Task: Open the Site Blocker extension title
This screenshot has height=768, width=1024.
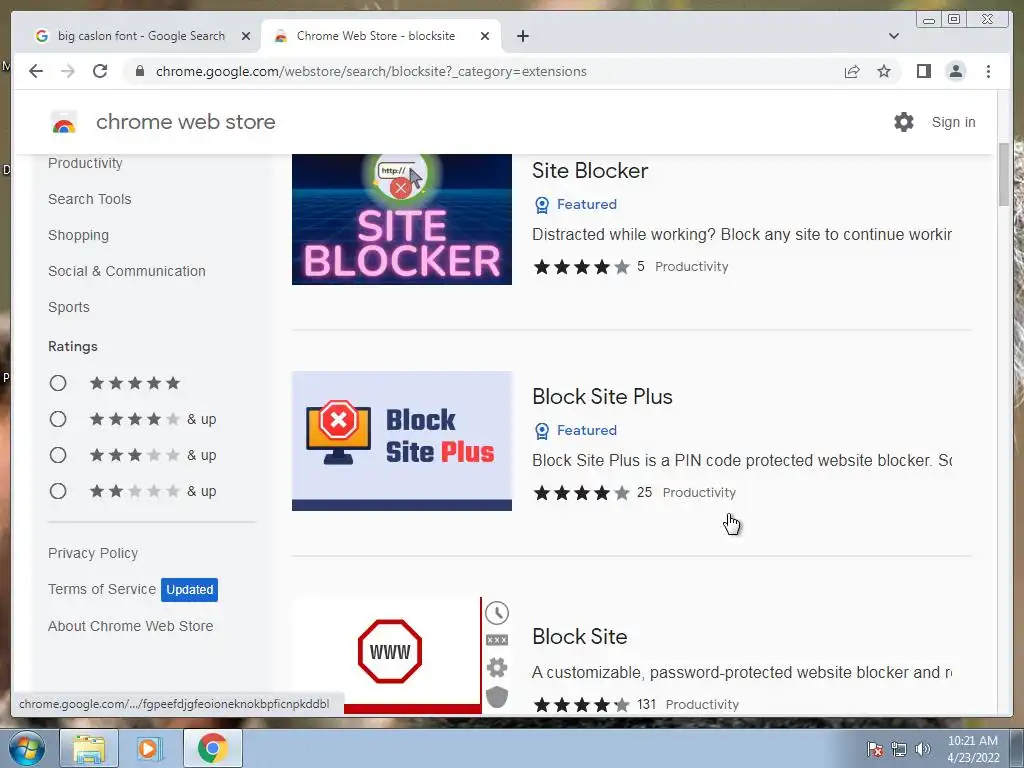Action: click(x=590, y=170)
